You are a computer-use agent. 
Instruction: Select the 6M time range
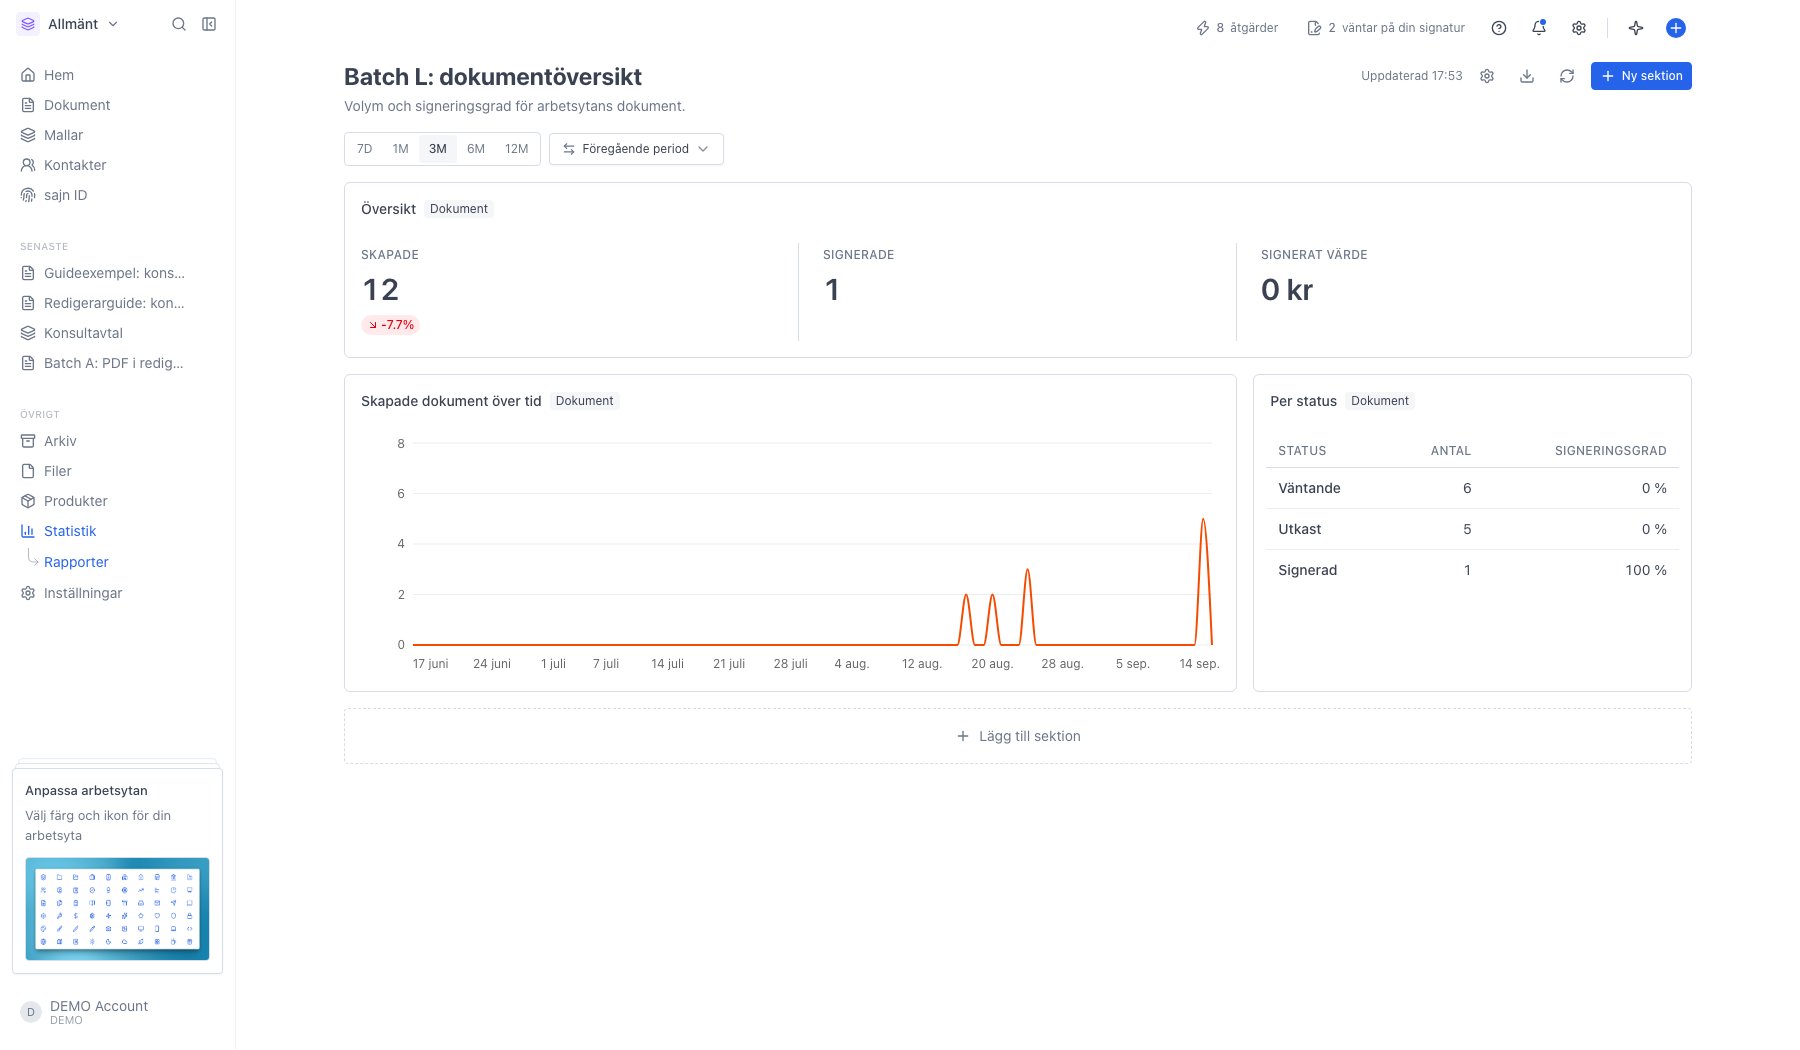[x=476, y=149]
